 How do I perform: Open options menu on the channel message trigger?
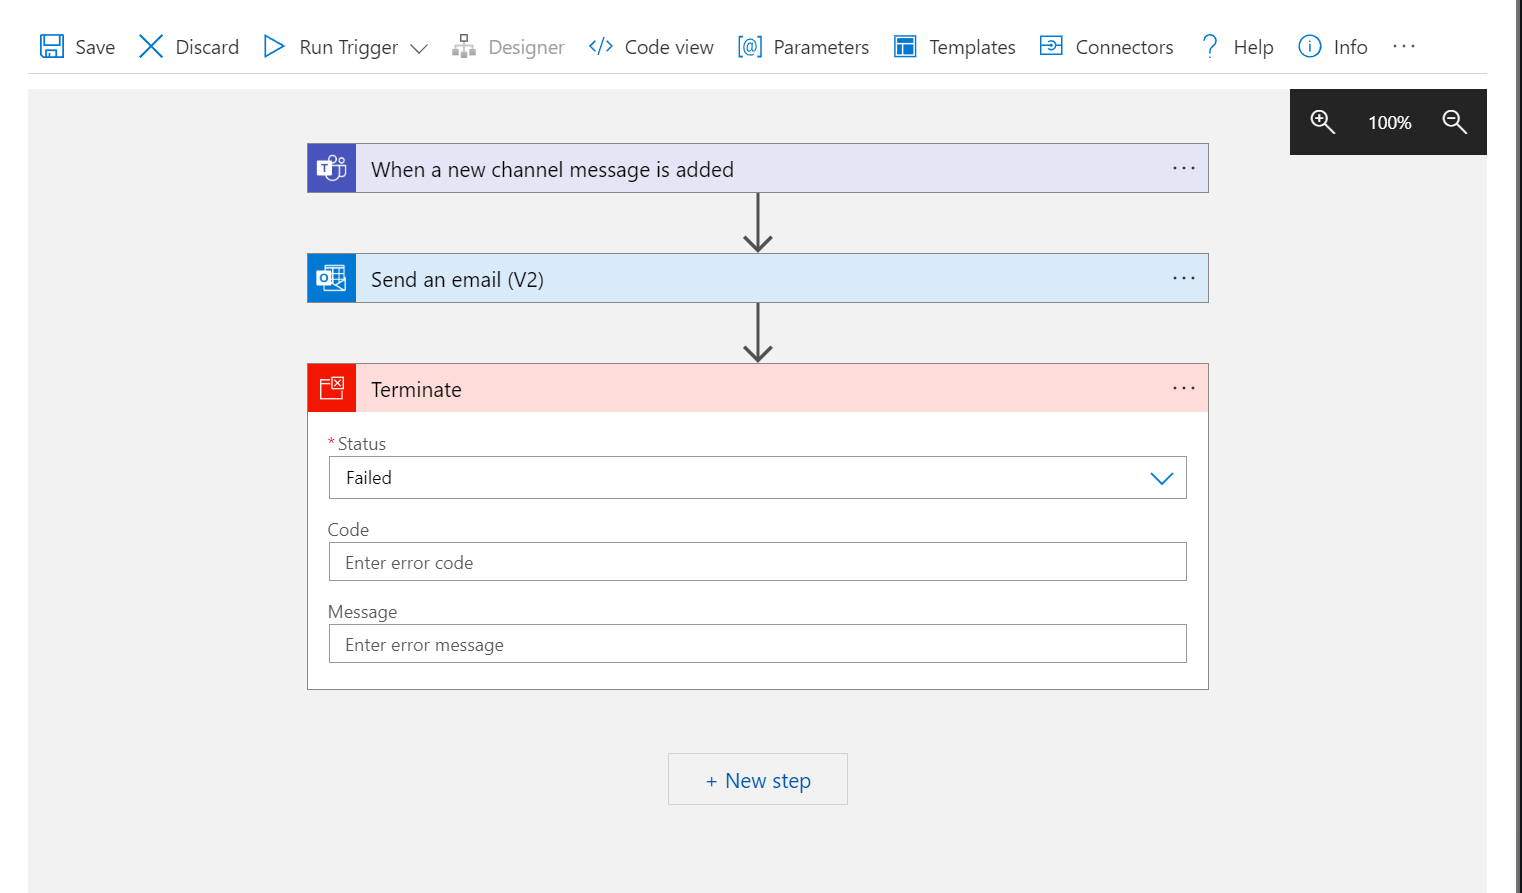1183,168
